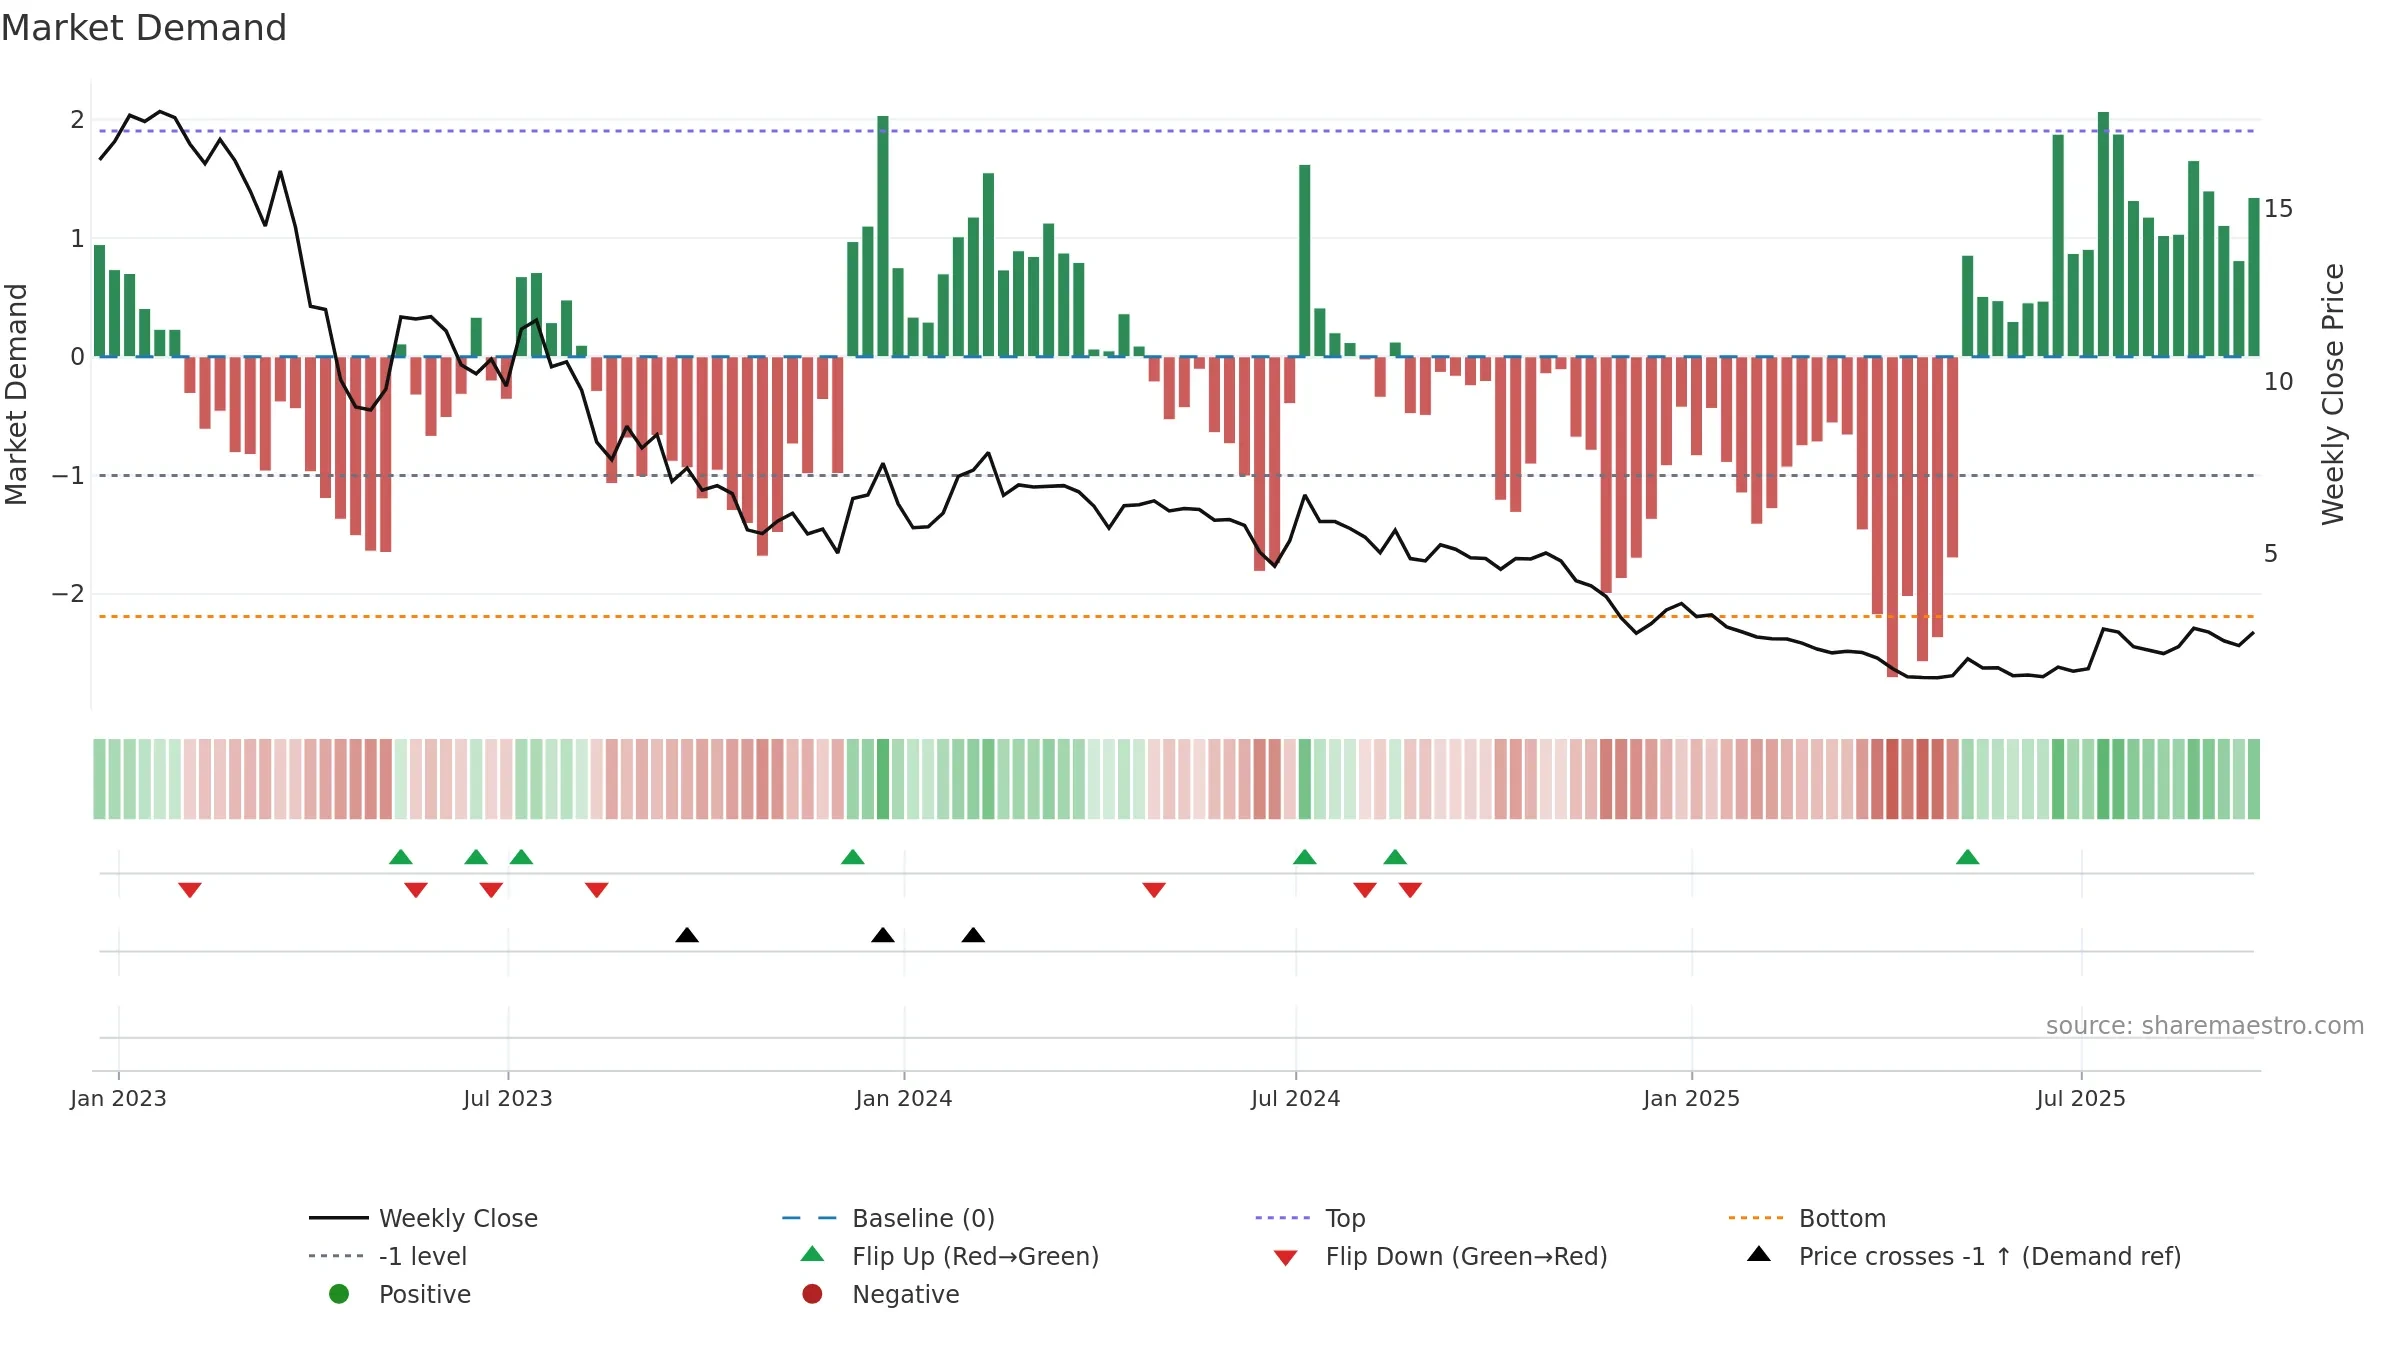Select the Top legend label
Image resolution: width=2400 pixels, height=1350 pixels.
click(1345, 1218)
